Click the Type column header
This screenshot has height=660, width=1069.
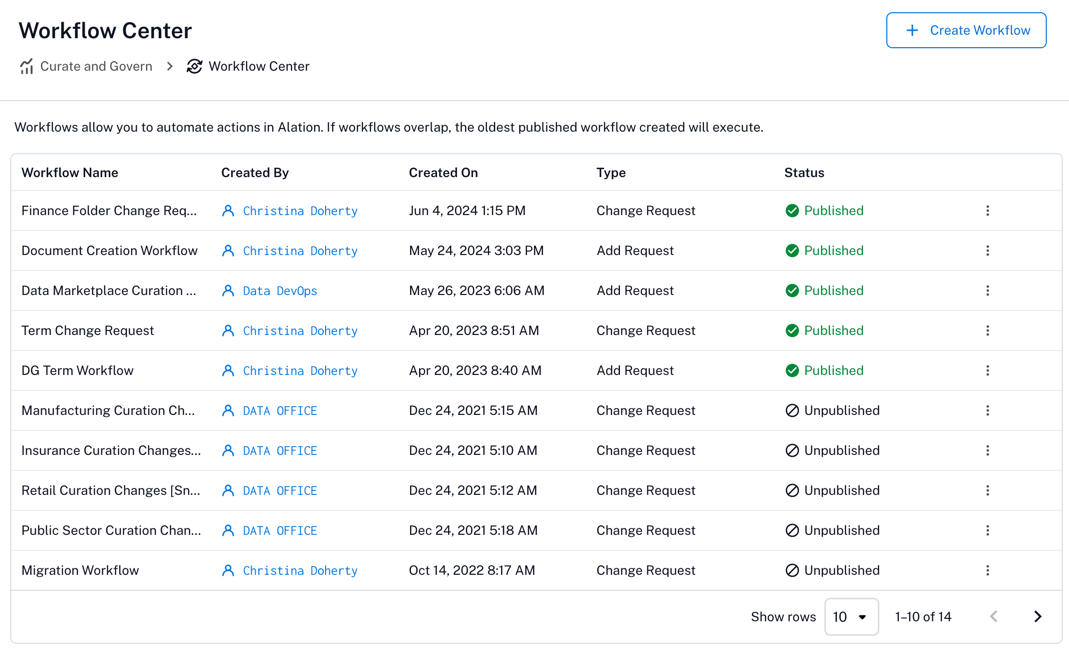point(611,172)
